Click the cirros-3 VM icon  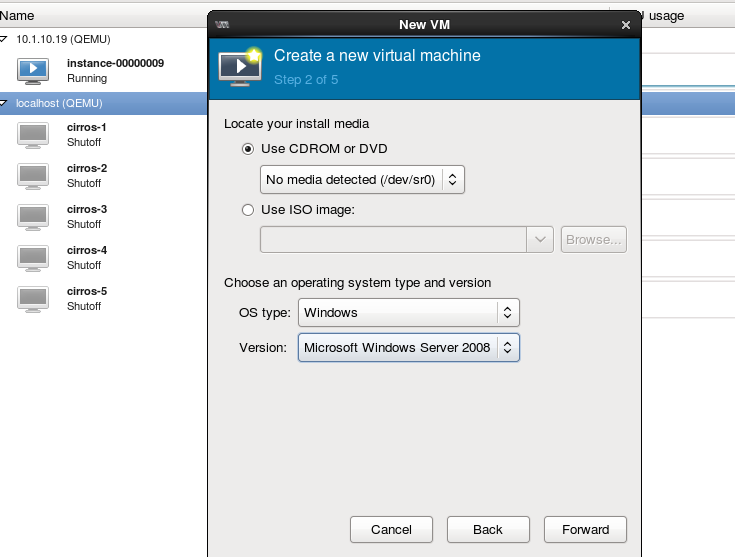33,216
